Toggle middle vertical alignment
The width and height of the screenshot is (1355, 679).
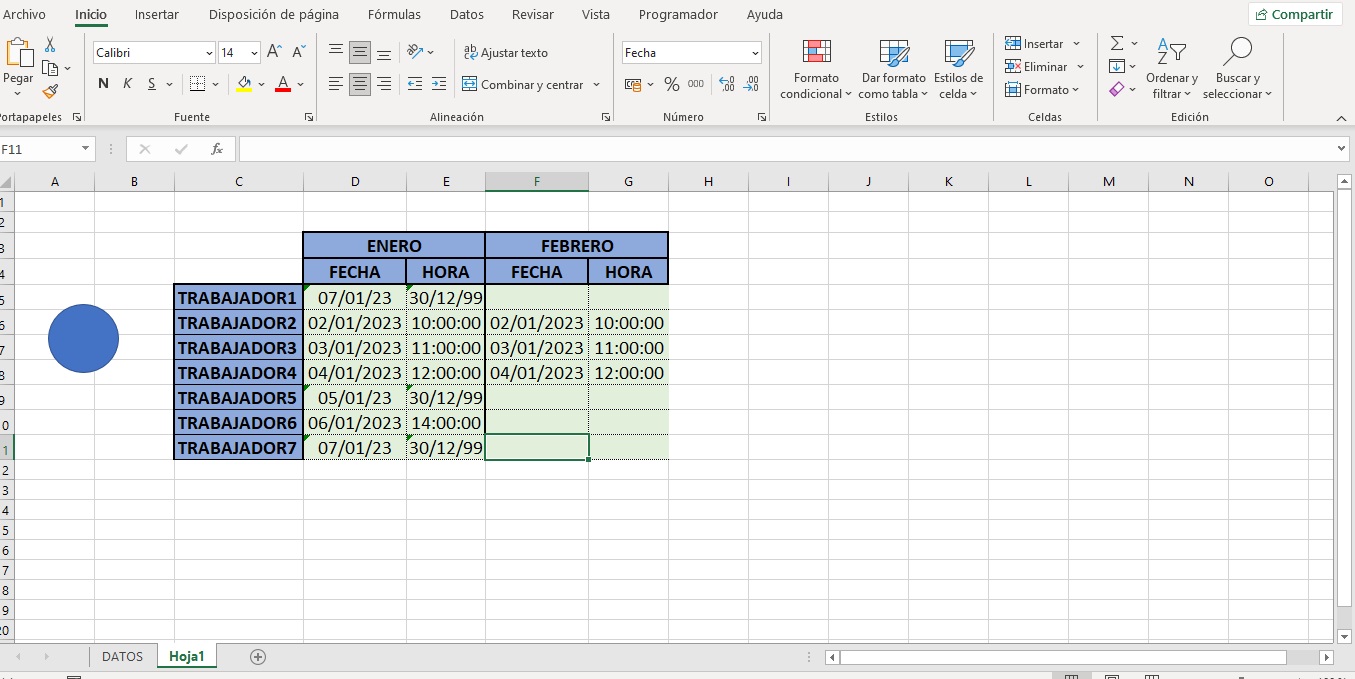(x=360, y=52)
